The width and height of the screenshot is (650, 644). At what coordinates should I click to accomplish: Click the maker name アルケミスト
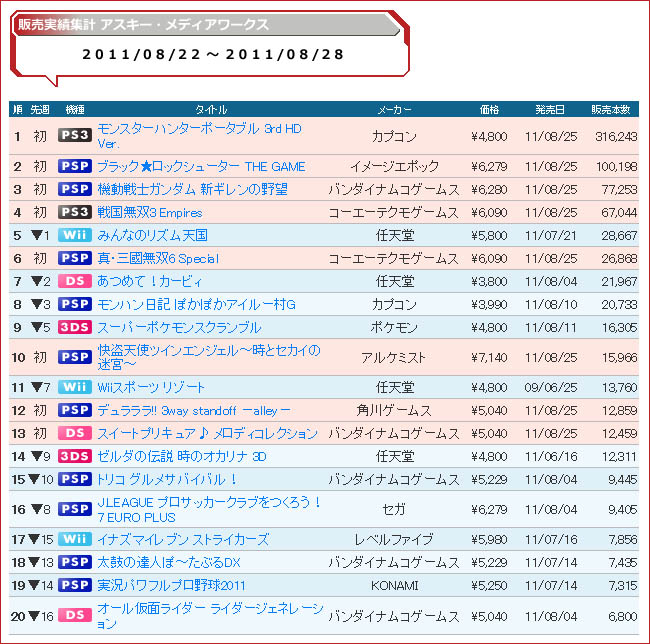[393, 357]
